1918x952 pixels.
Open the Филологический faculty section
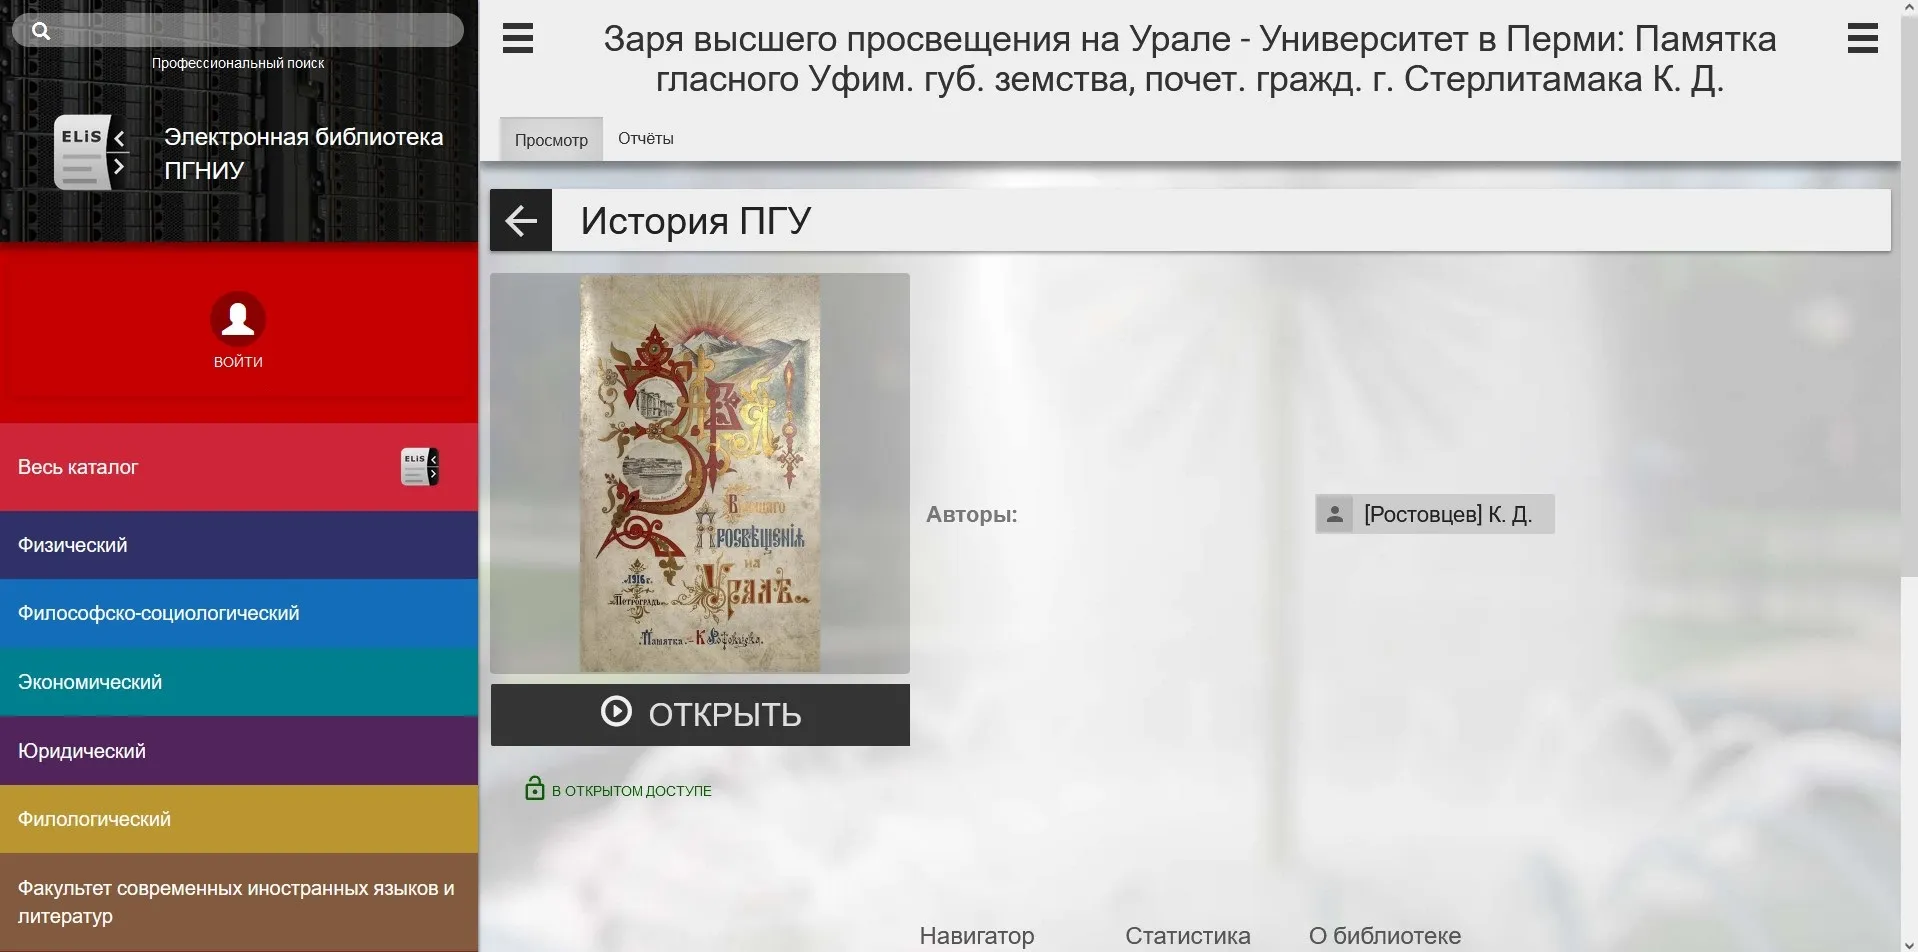pyautogui.click(x=239, y=819)
